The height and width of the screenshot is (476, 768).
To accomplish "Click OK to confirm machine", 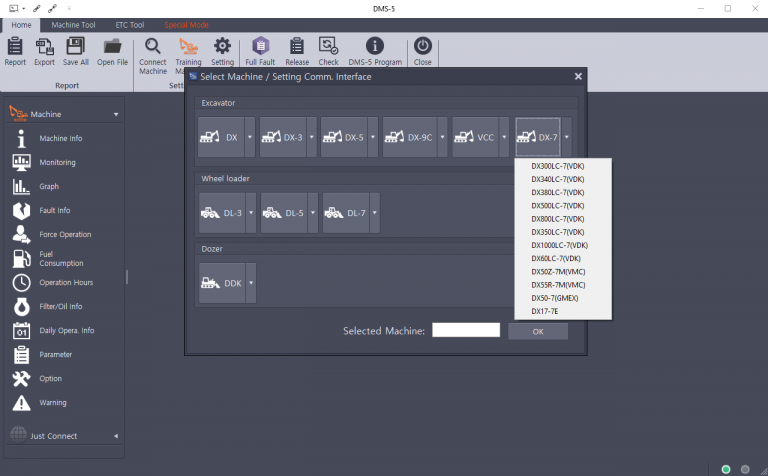I will 538,332.
